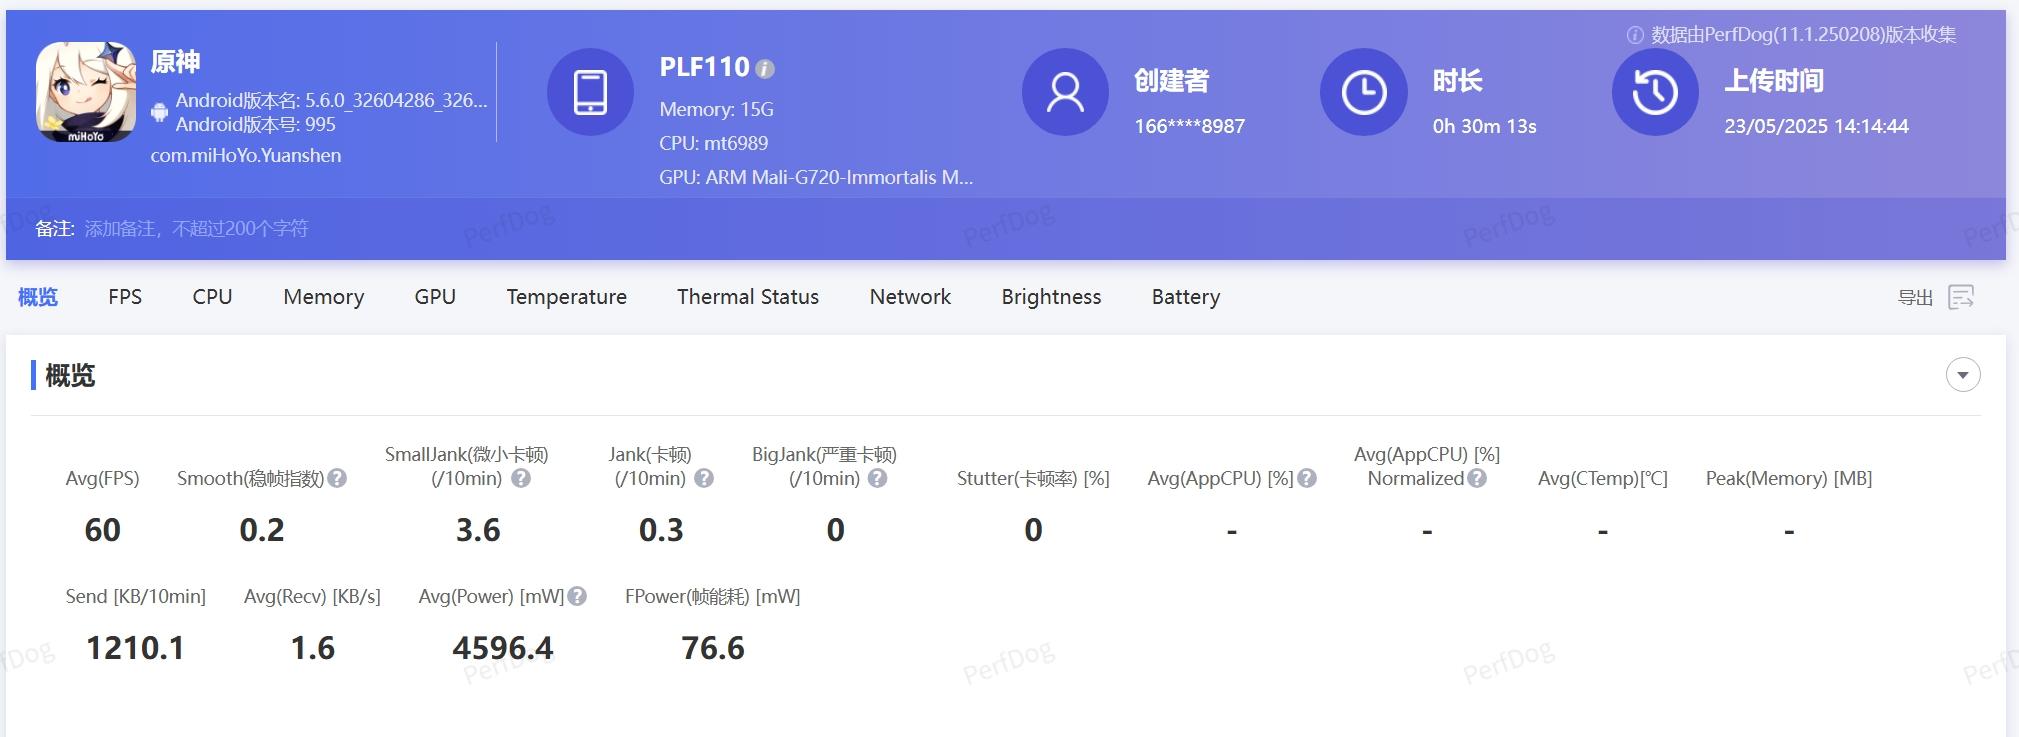Click info icon next to PLF110
Screen dimensions: 2019x737
(x=765, y=69)
